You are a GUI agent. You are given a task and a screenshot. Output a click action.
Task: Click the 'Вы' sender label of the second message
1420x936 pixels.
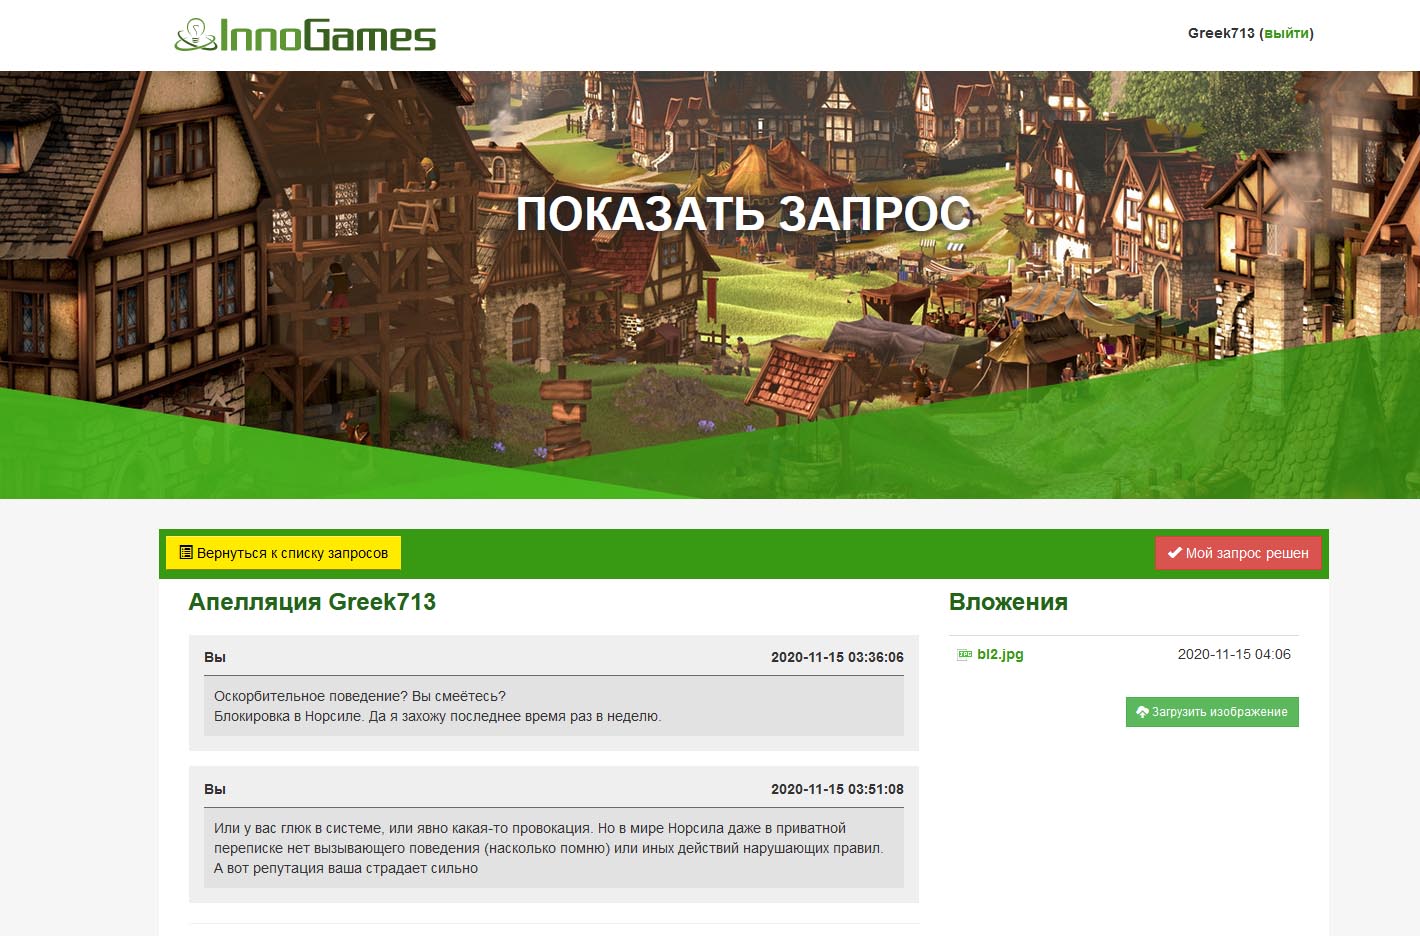pyautogui.click(x=215, y=789)
